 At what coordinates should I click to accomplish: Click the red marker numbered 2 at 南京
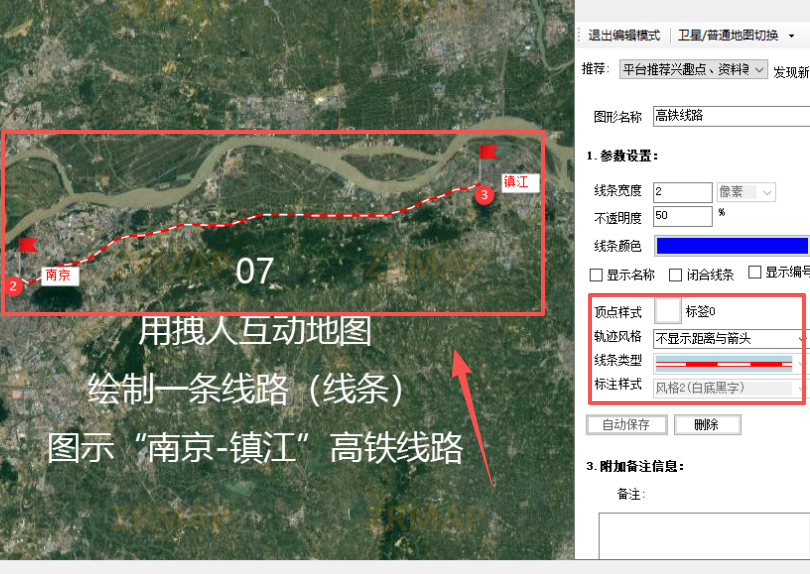(x=13, y=286)
